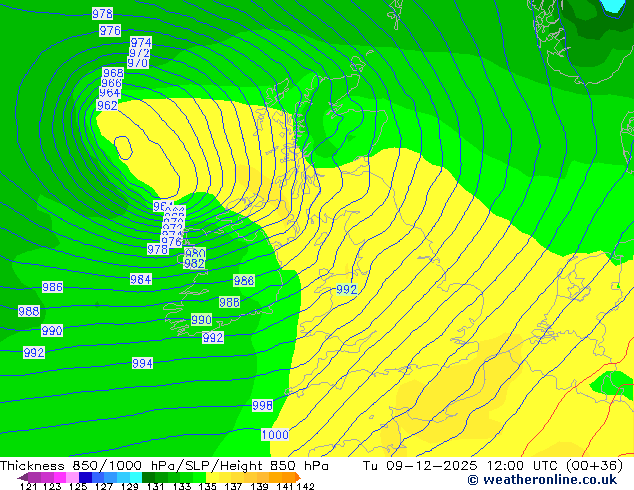Image resolution: width=634 pixels, height=490 pixels.
Task: Select the pale pink swatch beside legend value 125
Action: click(x=72, y=477)
